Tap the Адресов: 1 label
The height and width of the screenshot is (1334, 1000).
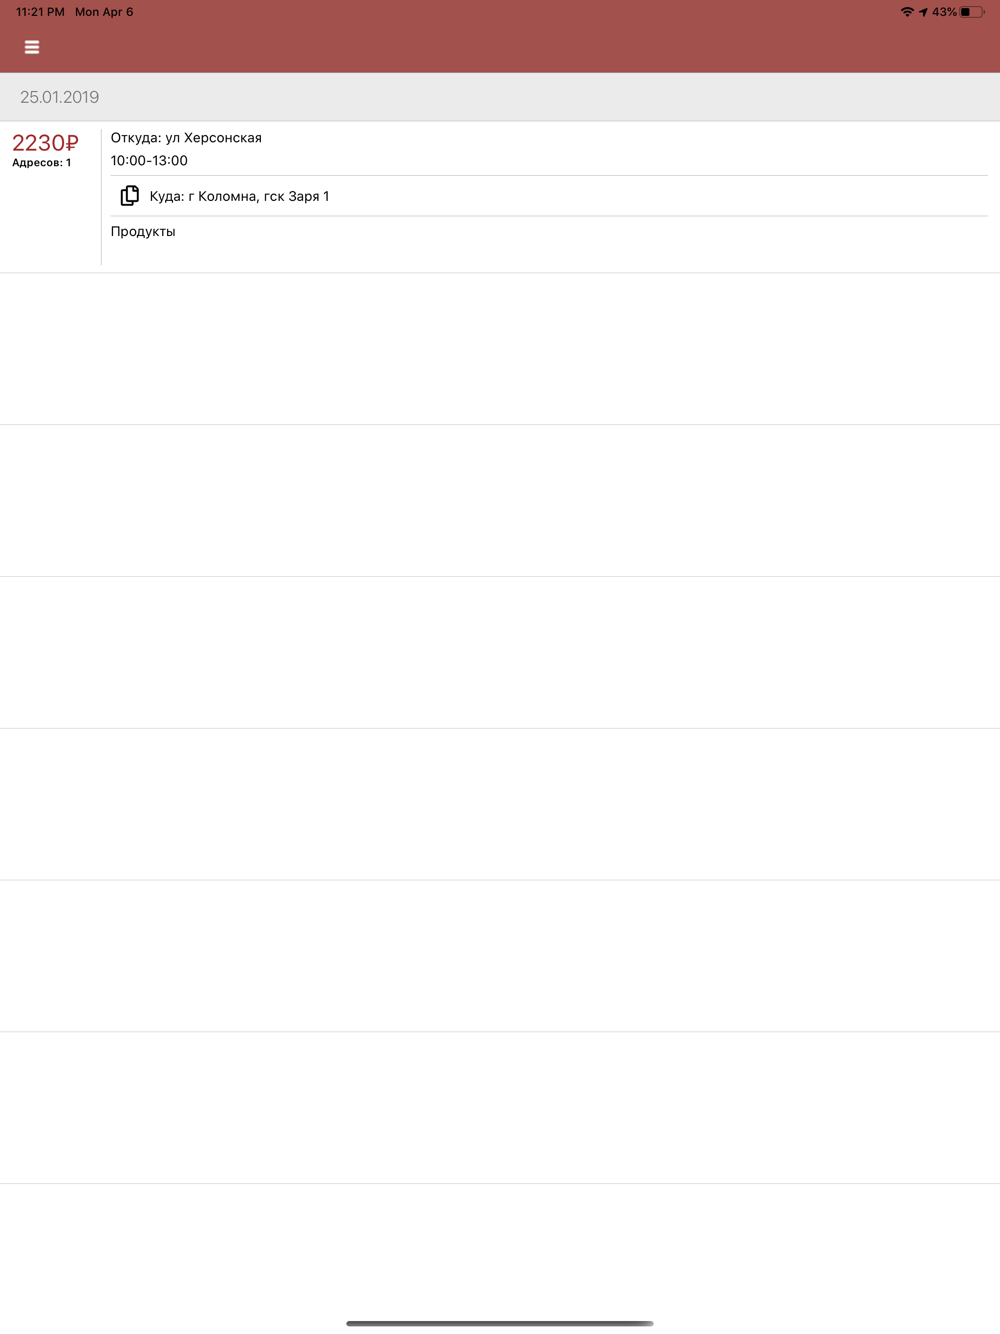(42, 162)
